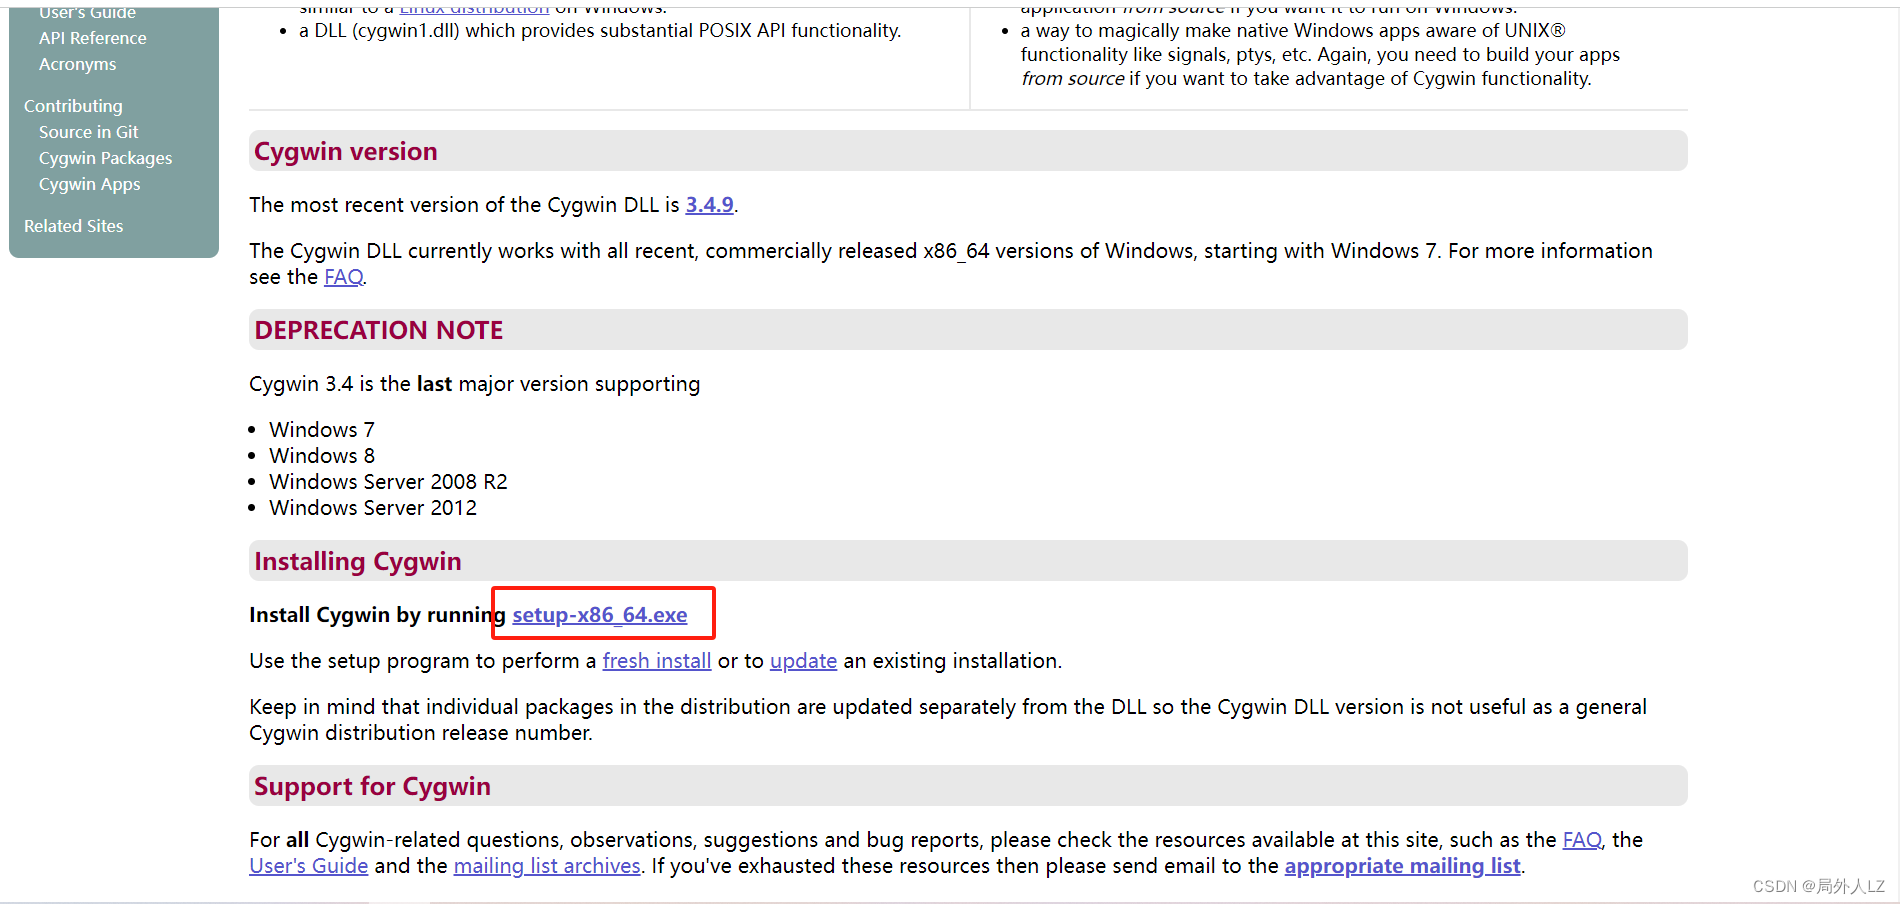Open the update link
Image resolution: width=1900 pixels, height=904 pixels.
803,661
